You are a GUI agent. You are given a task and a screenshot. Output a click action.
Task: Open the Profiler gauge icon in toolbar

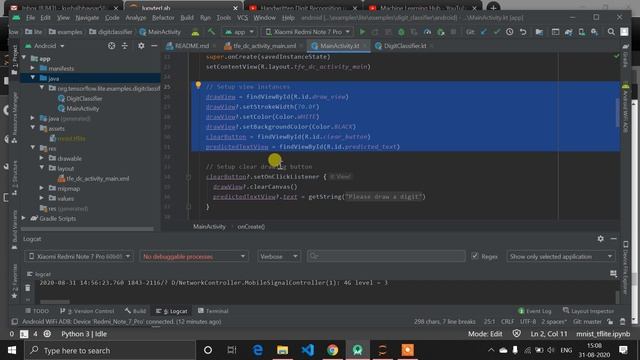coord(427,32)
